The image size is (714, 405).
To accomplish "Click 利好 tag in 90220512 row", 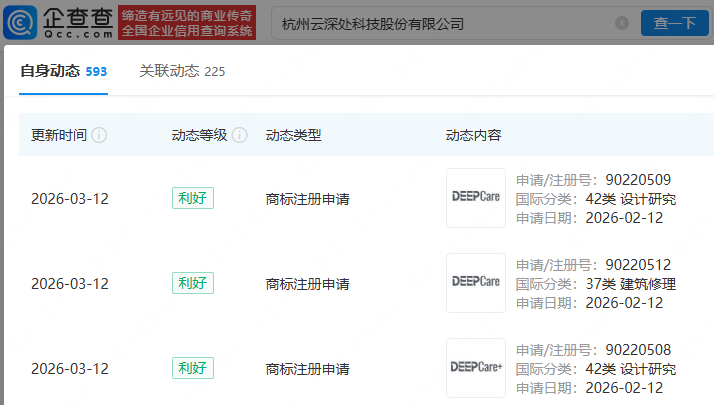I will (x=193, y=283).
